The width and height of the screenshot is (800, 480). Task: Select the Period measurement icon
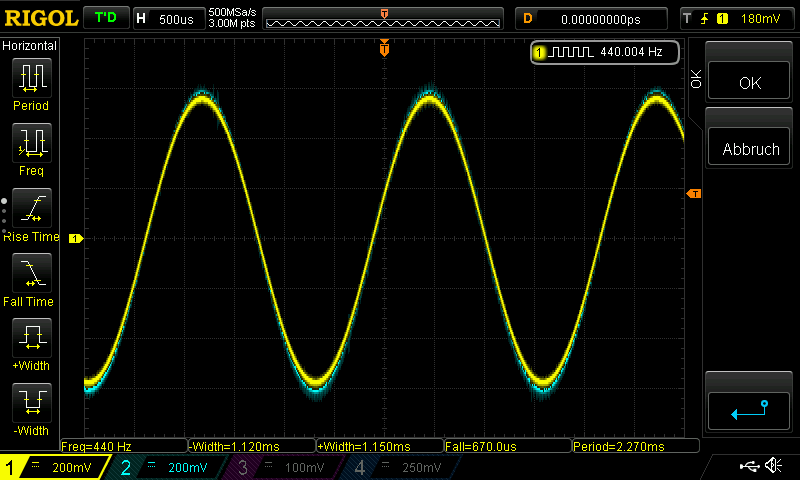32,78
